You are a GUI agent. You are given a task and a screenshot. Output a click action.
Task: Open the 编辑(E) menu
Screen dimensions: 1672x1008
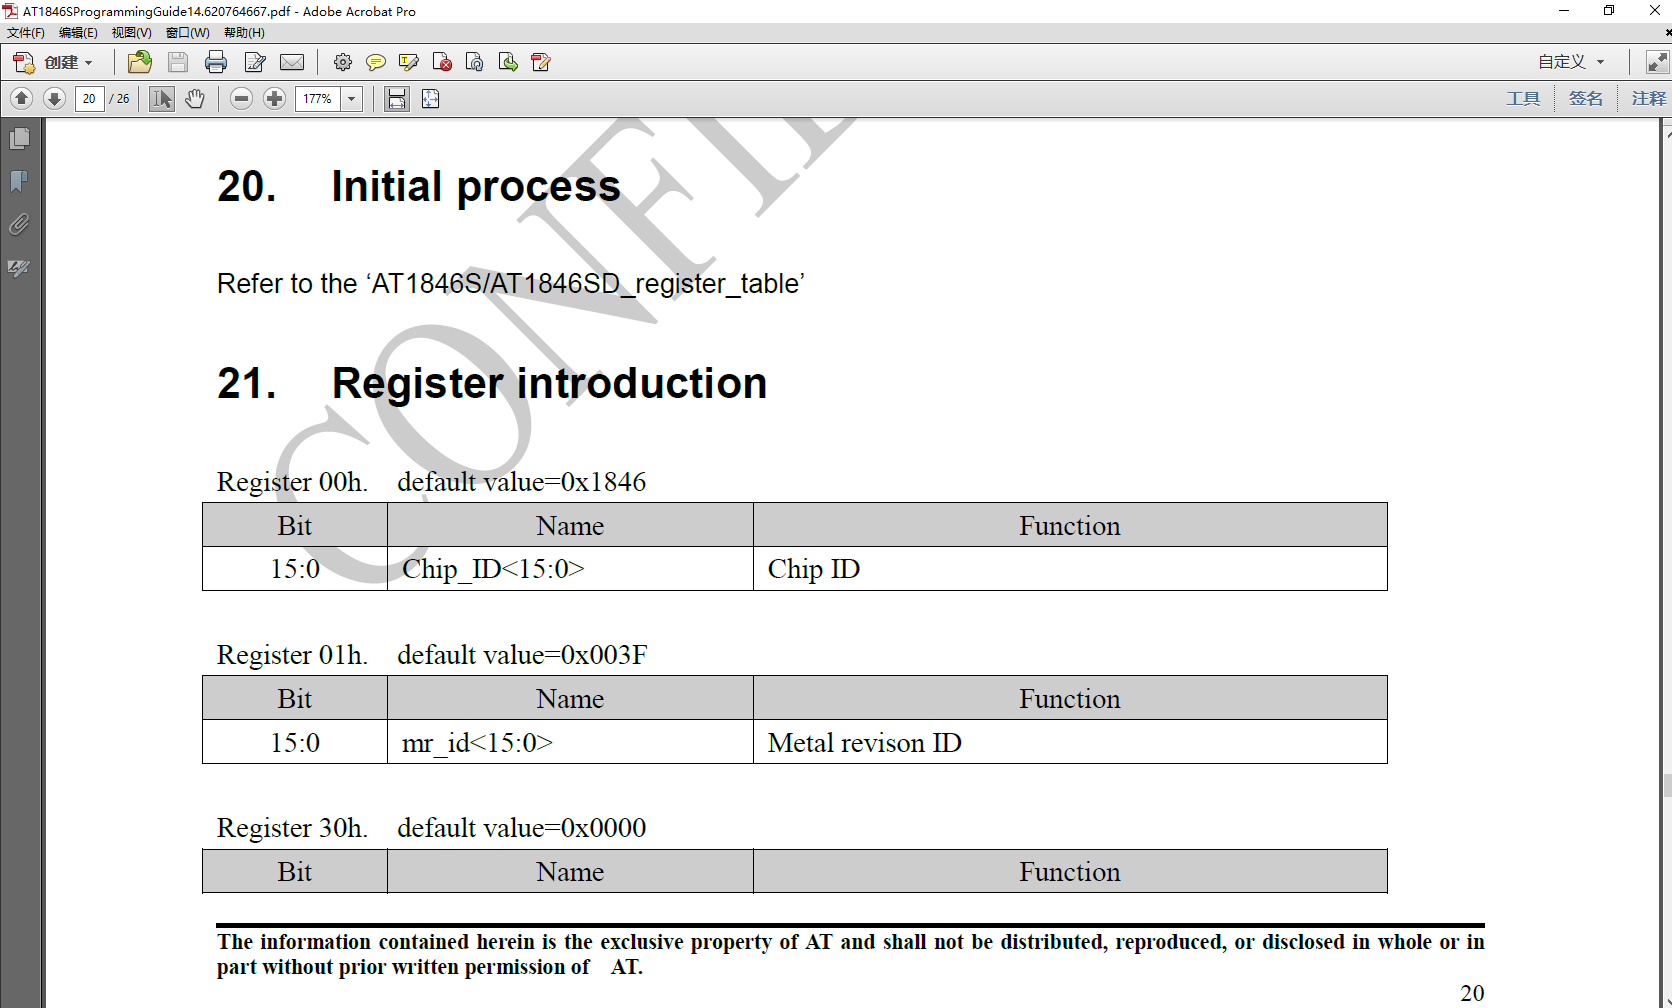click(x=78, y=33)
